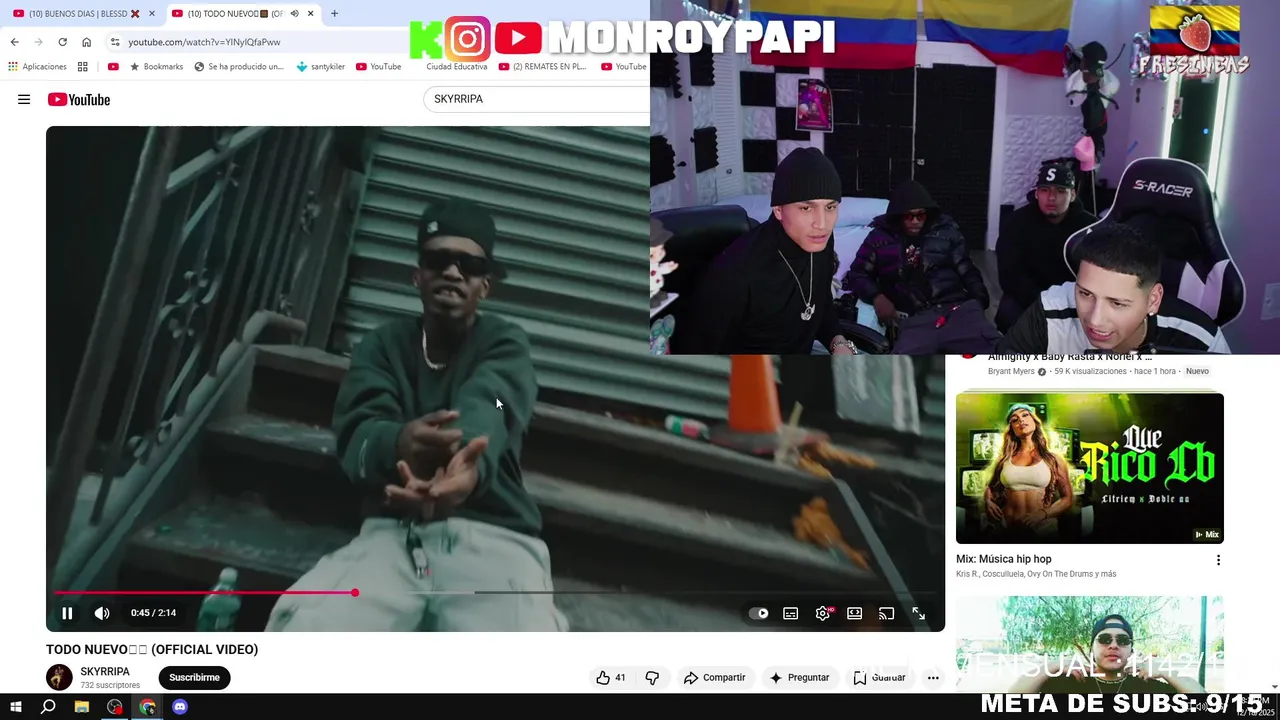Open a new browser tab

tap(334, 13)
